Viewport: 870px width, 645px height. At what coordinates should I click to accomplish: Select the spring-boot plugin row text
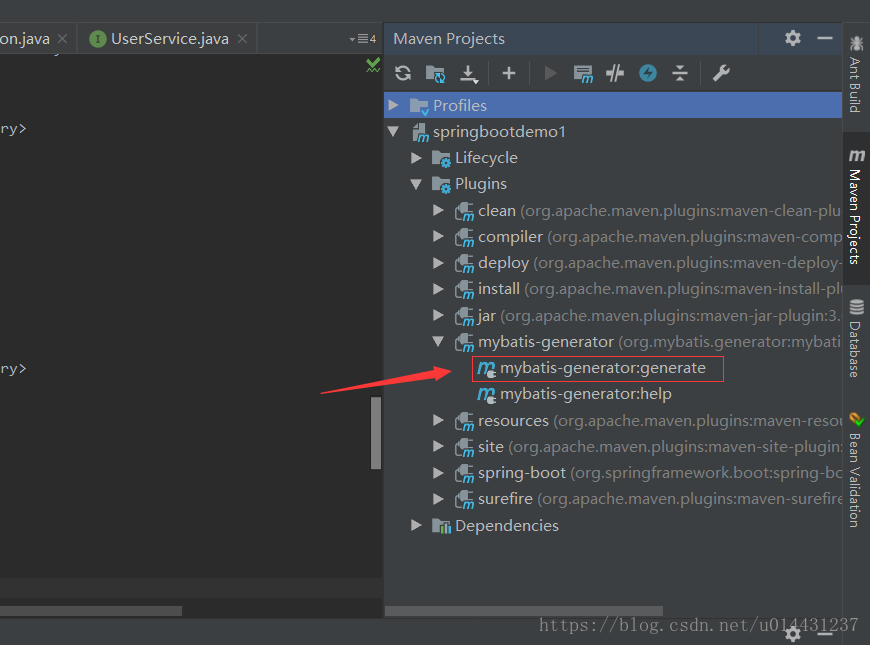660,472
